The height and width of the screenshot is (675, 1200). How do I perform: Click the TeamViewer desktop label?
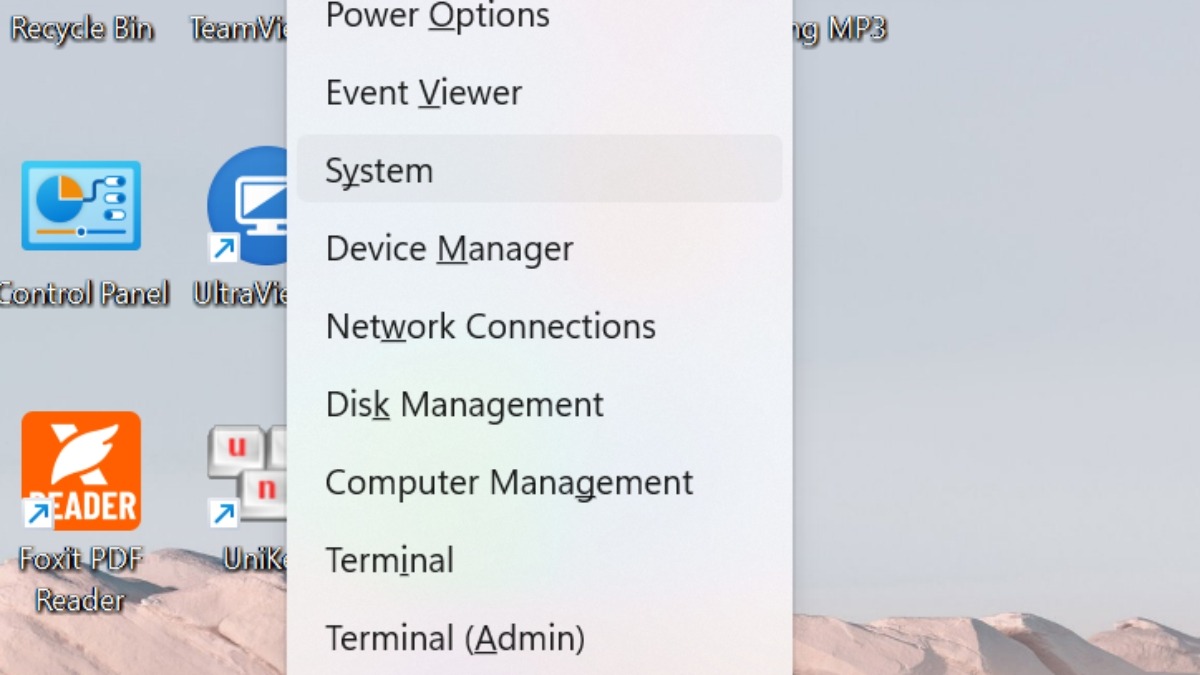tap(238, 29)
